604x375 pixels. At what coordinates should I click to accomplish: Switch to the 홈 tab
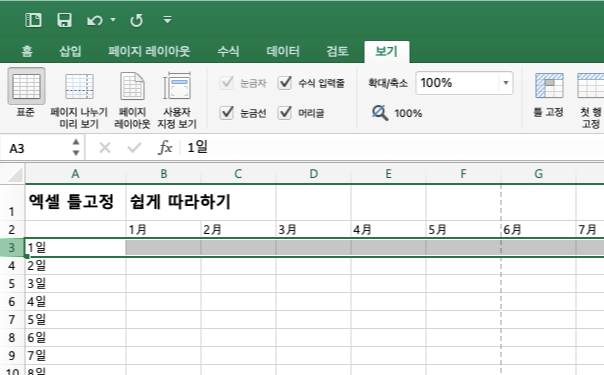pyautogui.click(x=27, y=51)
